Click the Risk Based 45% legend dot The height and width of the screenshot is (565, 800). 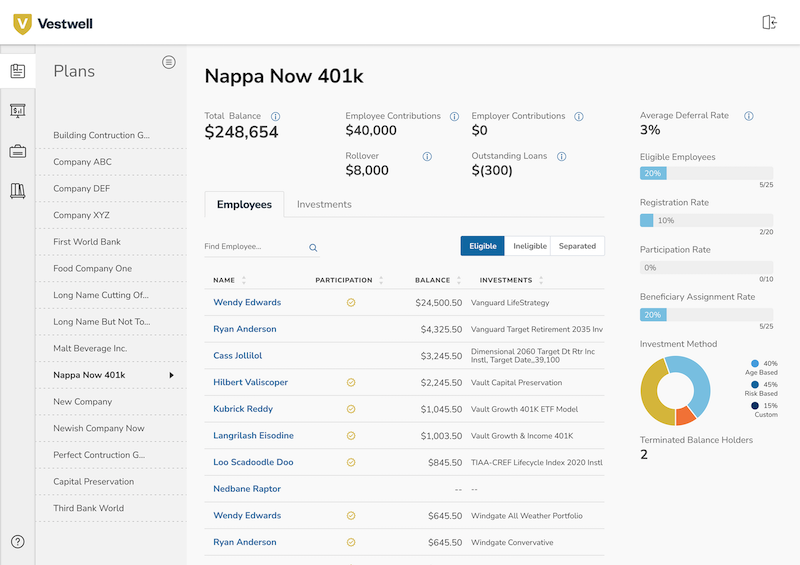point(755,384)
